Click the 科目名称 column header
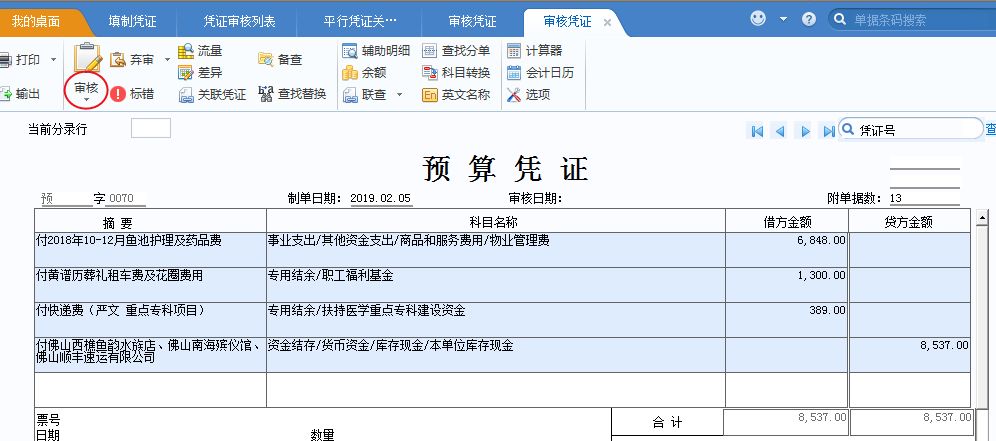996x441 pixels. point(495,221)
